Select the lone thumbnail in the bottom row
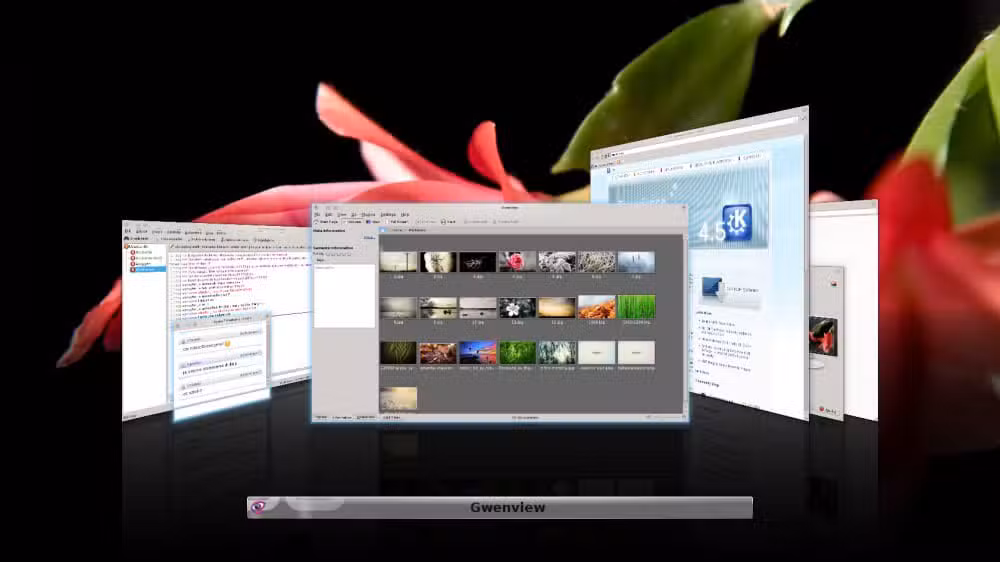This screenshot has width=1000, height=562. (398, 397)
